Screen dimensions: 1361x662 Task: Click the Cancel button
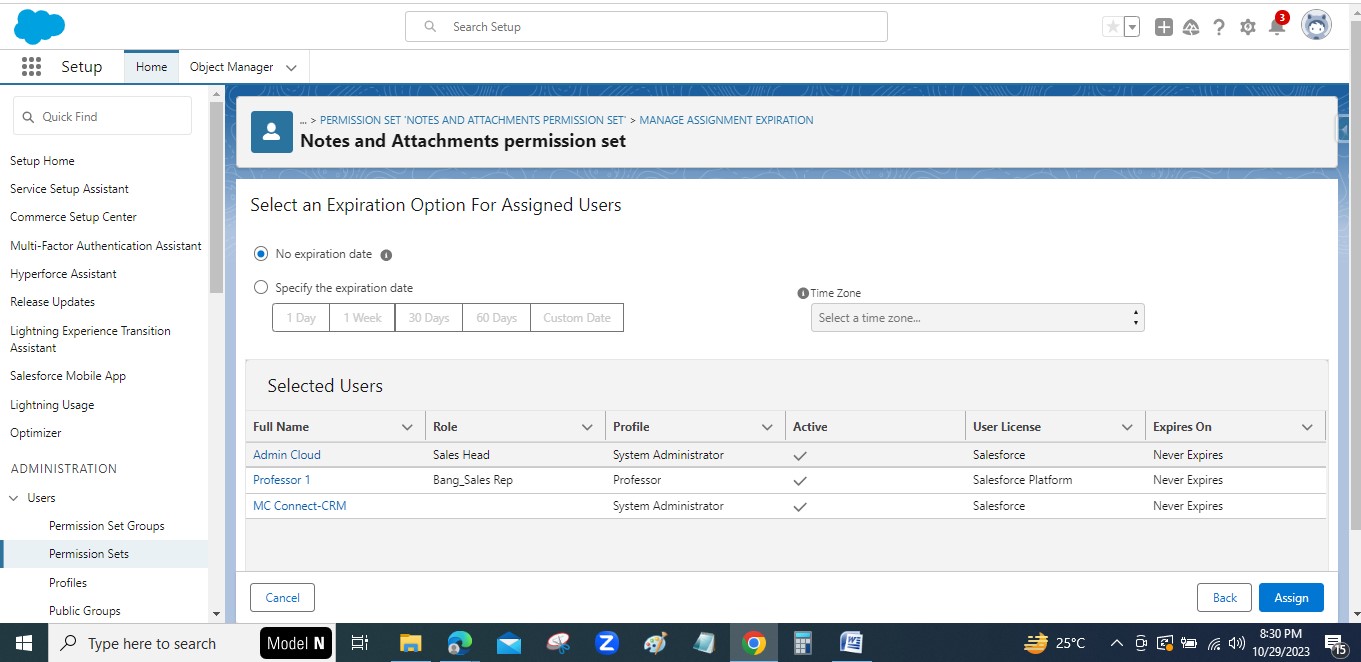(282, 598)
